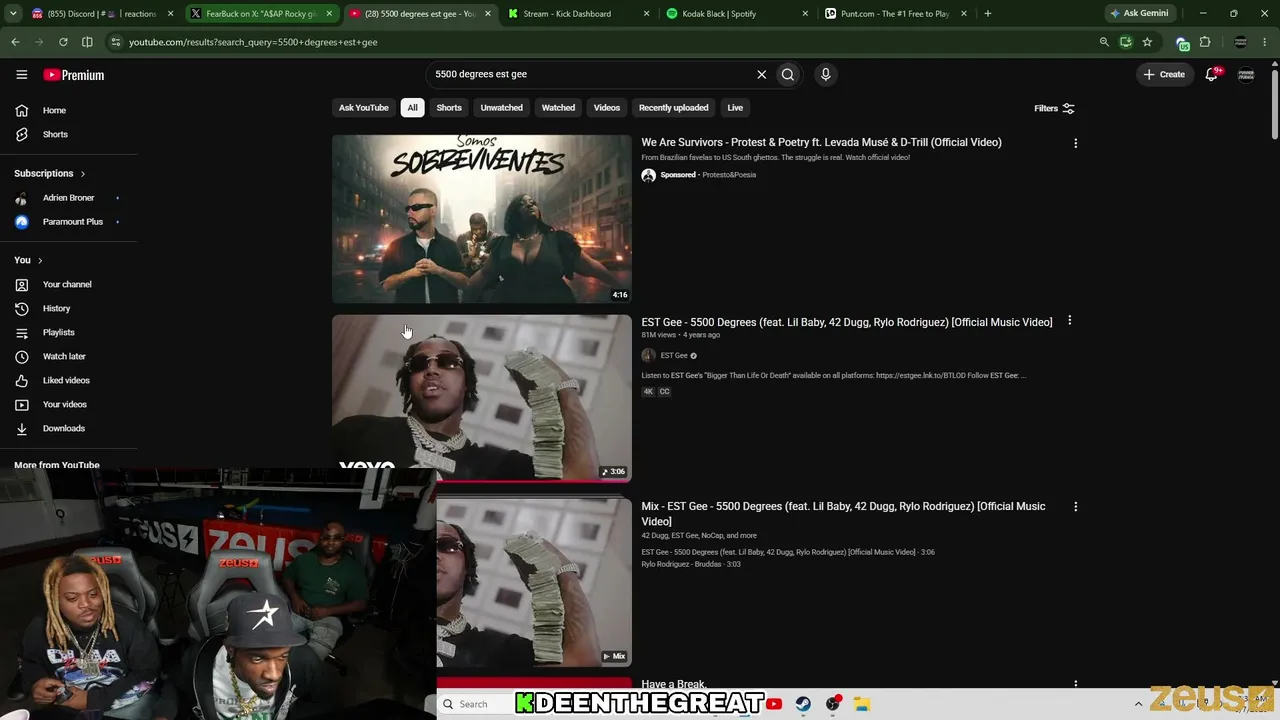
Task: Go back in browser history
Action: [x=15, y=42]
